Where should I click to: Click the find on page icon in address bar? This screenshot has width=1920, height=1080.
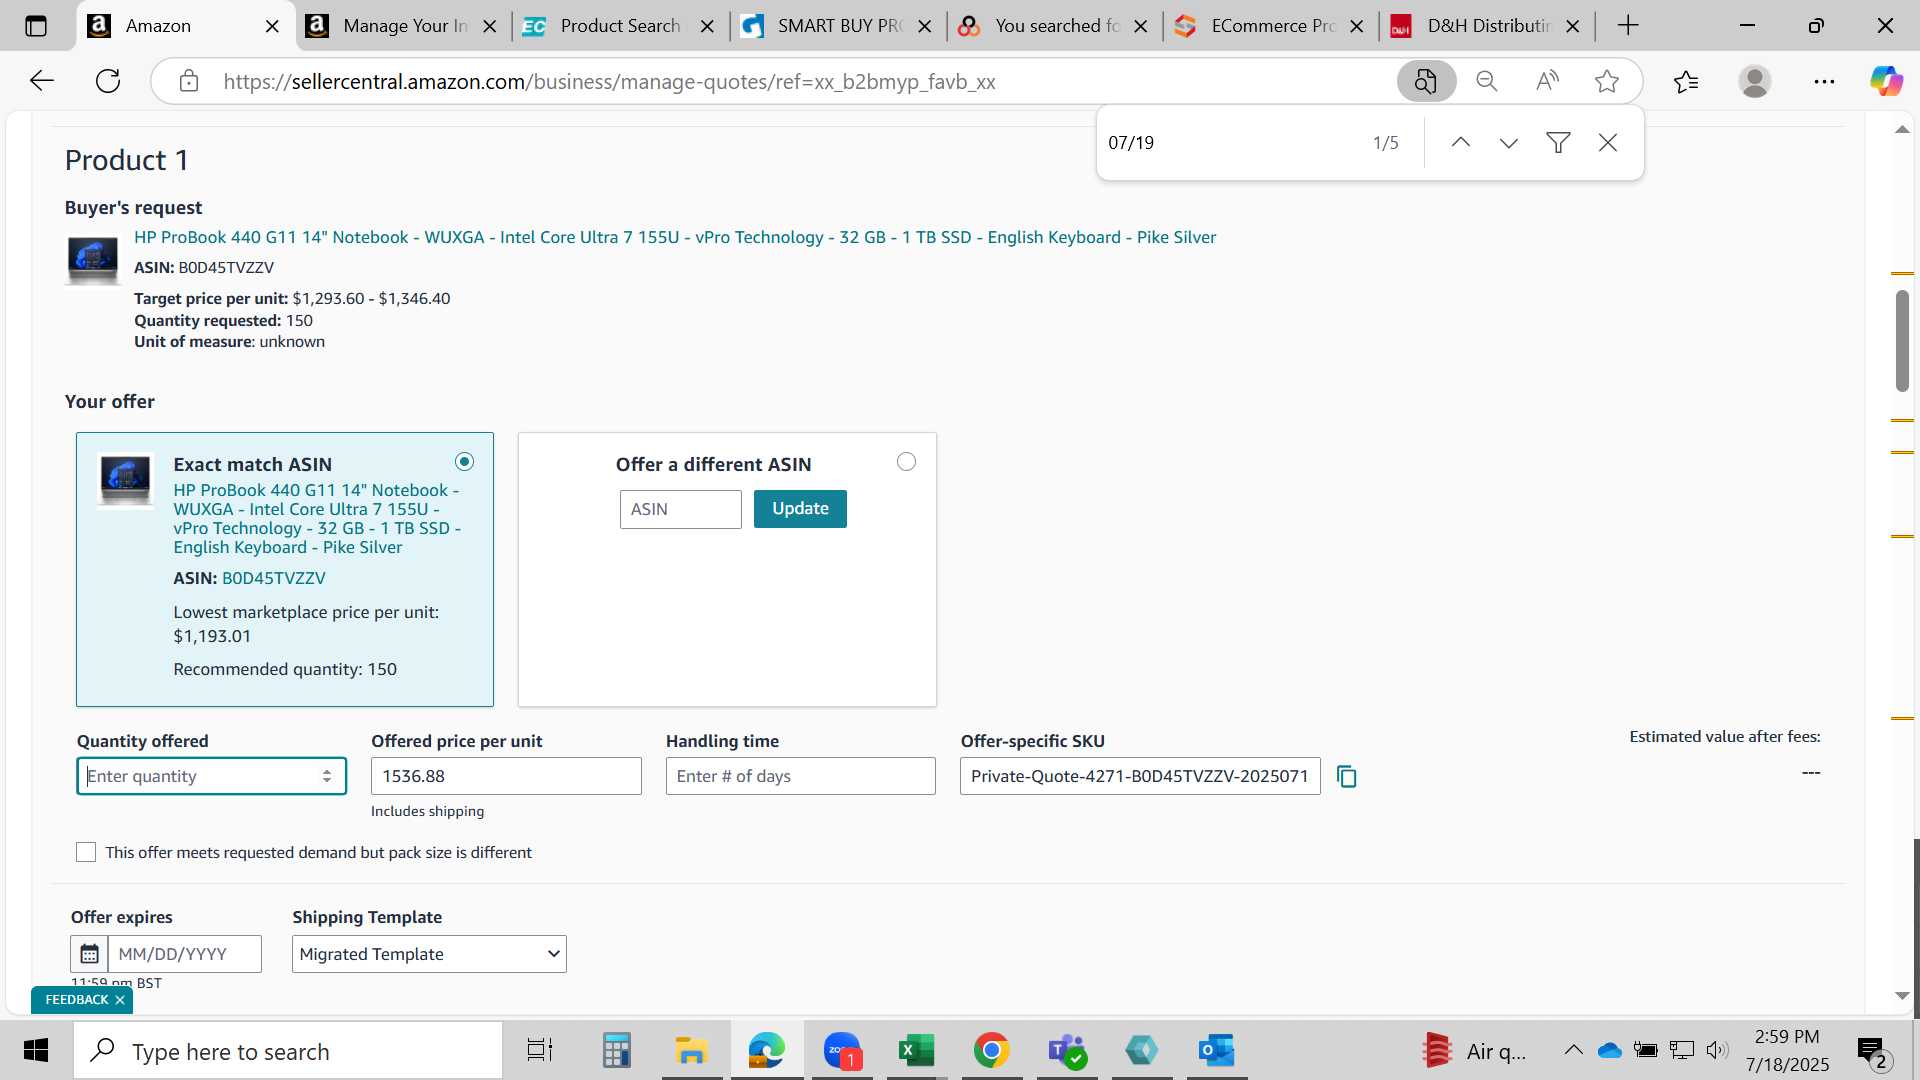point(1426,81)
